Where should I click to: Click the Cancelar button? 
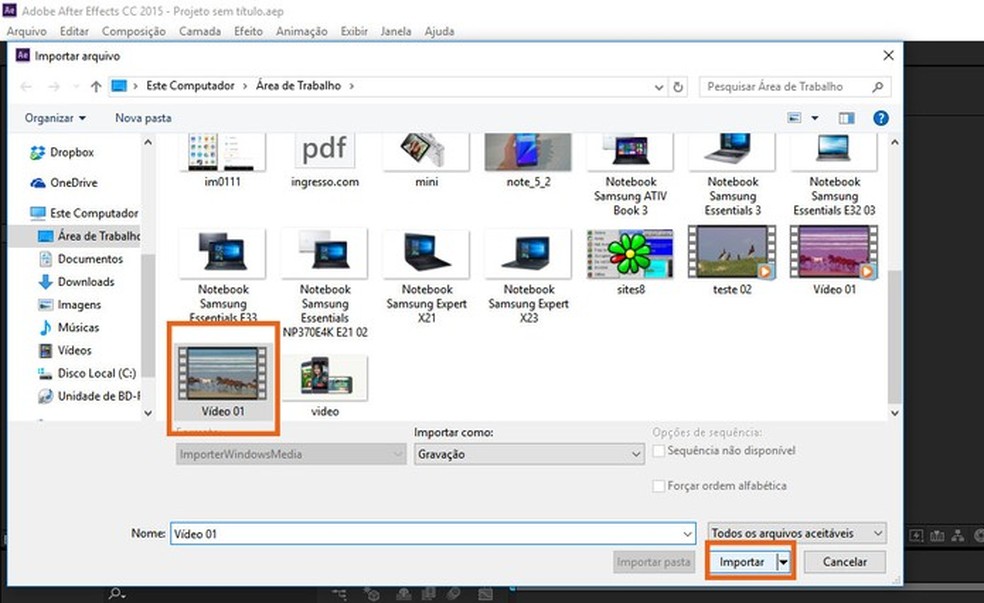tap(844, 562)
